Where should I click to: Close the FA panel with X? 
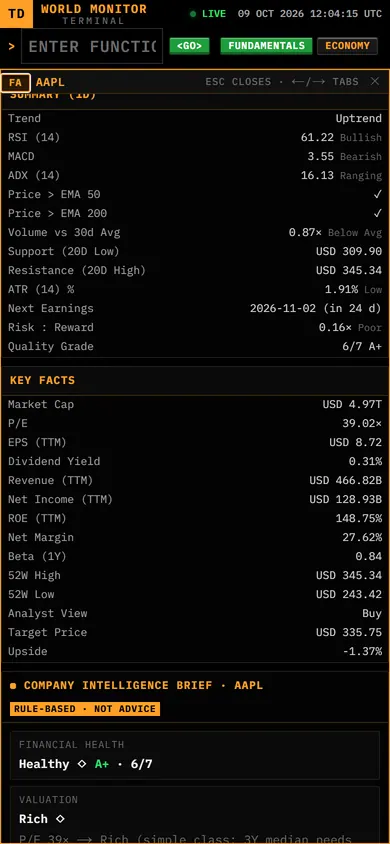375,81
